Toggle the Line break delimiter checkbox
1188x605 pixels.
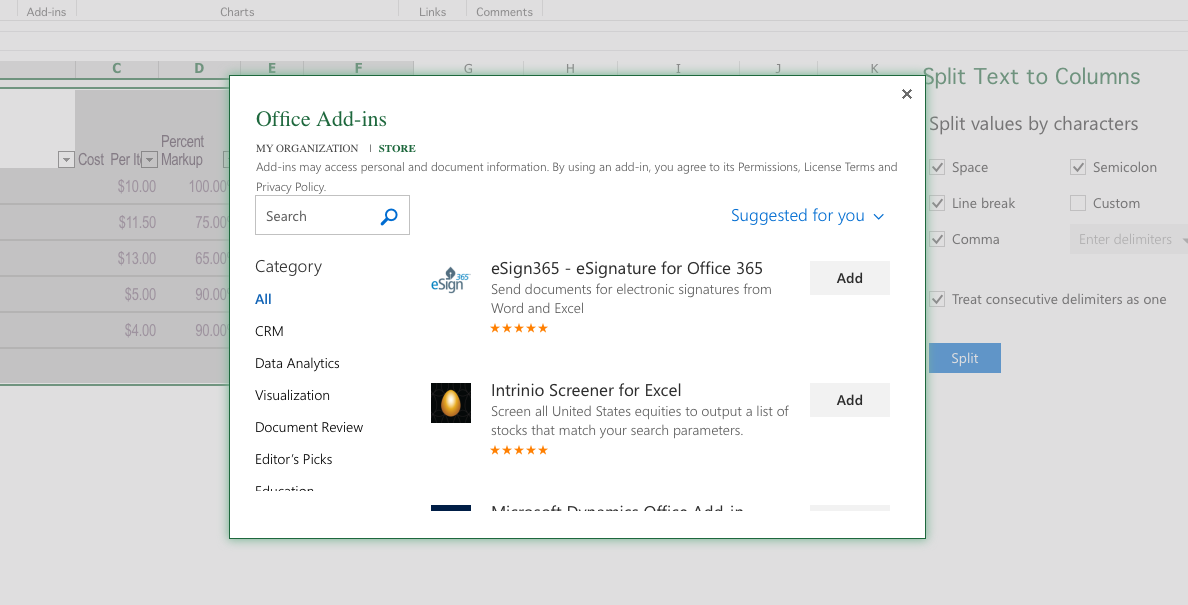[937, 203]
